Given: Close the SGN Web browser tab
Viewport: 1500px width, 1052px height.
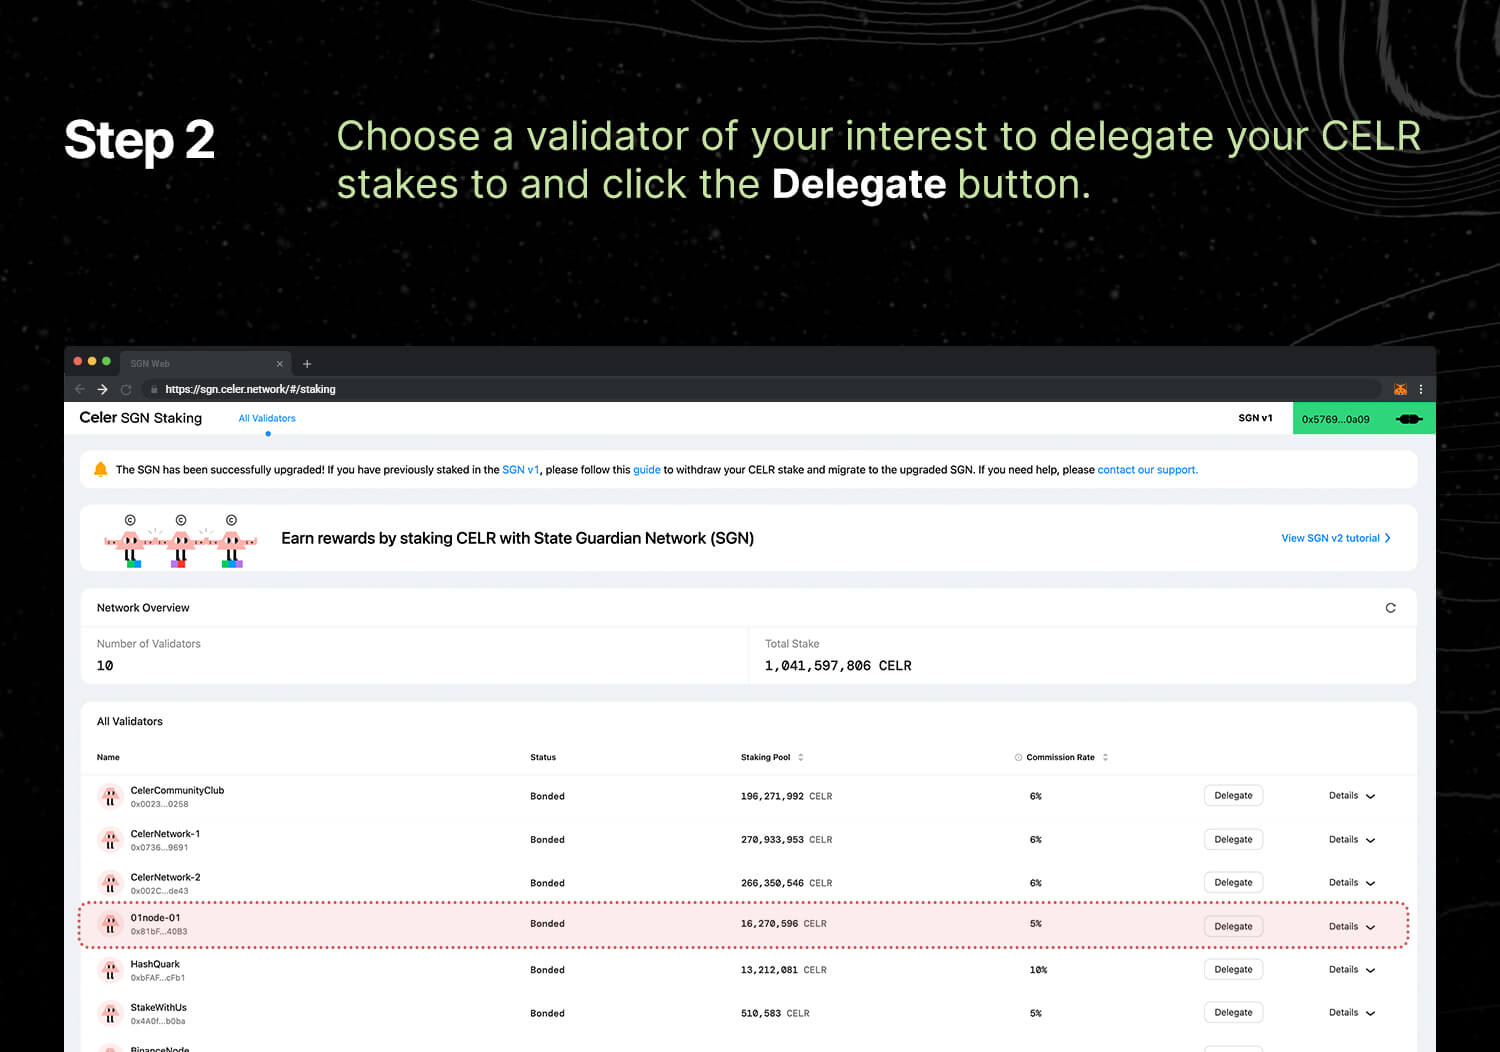Looking at the screenshot, I should click(280, 364).
